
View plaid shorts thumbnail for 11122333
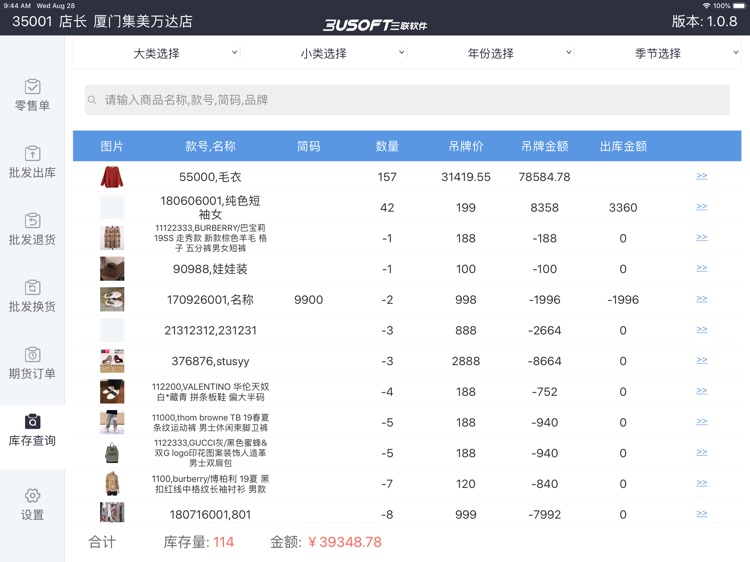(x=112, y=238)
